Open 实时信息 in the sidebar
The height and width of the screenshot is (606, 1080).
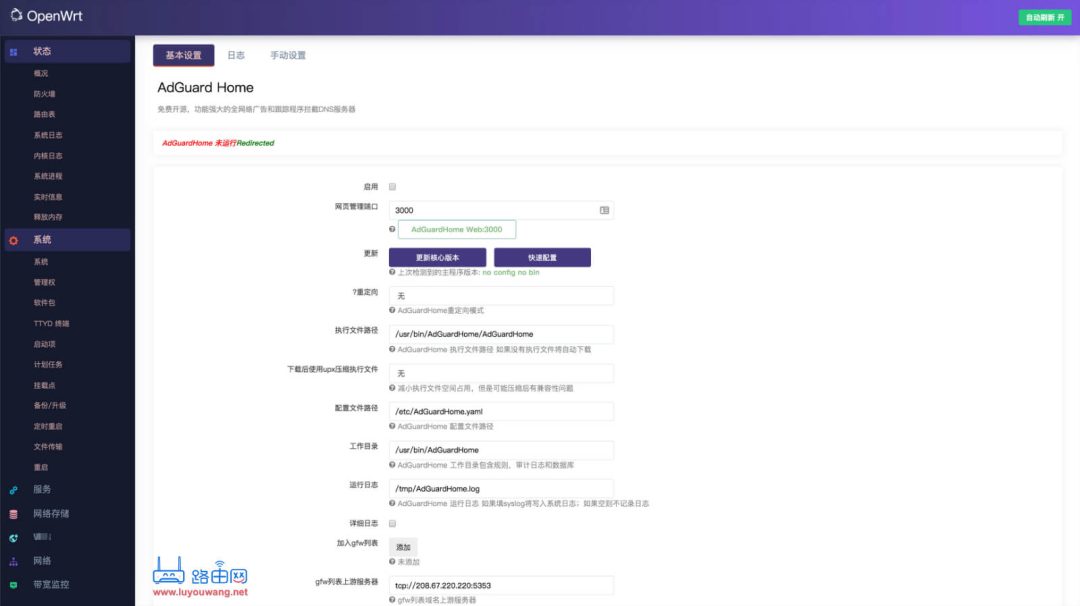pos(48,197)
